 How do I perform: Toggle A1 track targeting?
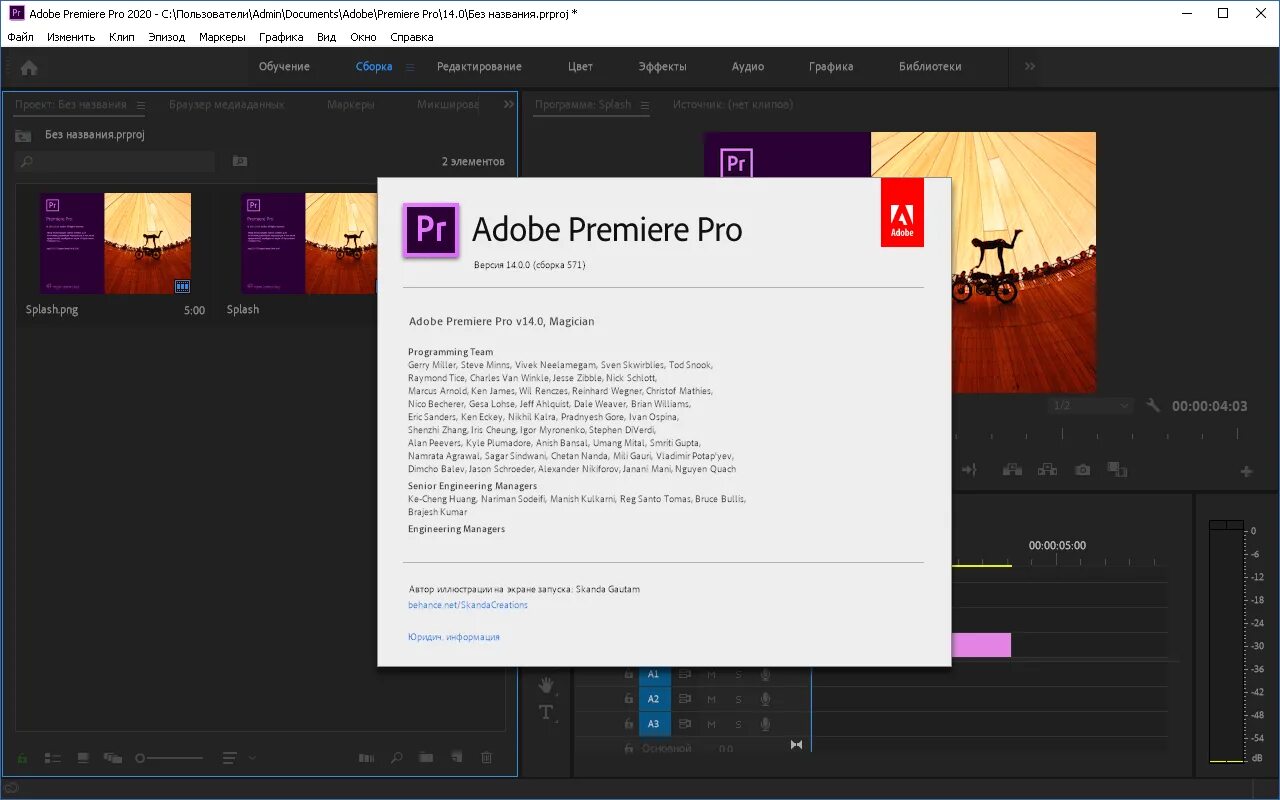(x=653, y=674)
